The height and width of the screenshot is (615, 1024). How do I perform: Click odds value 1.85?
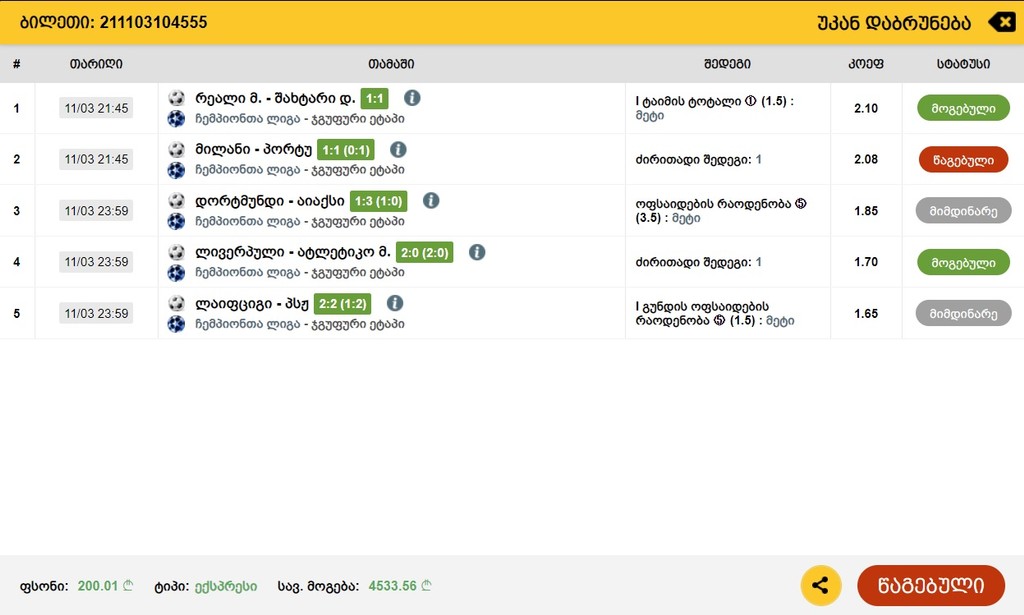[x=866, y=211]
